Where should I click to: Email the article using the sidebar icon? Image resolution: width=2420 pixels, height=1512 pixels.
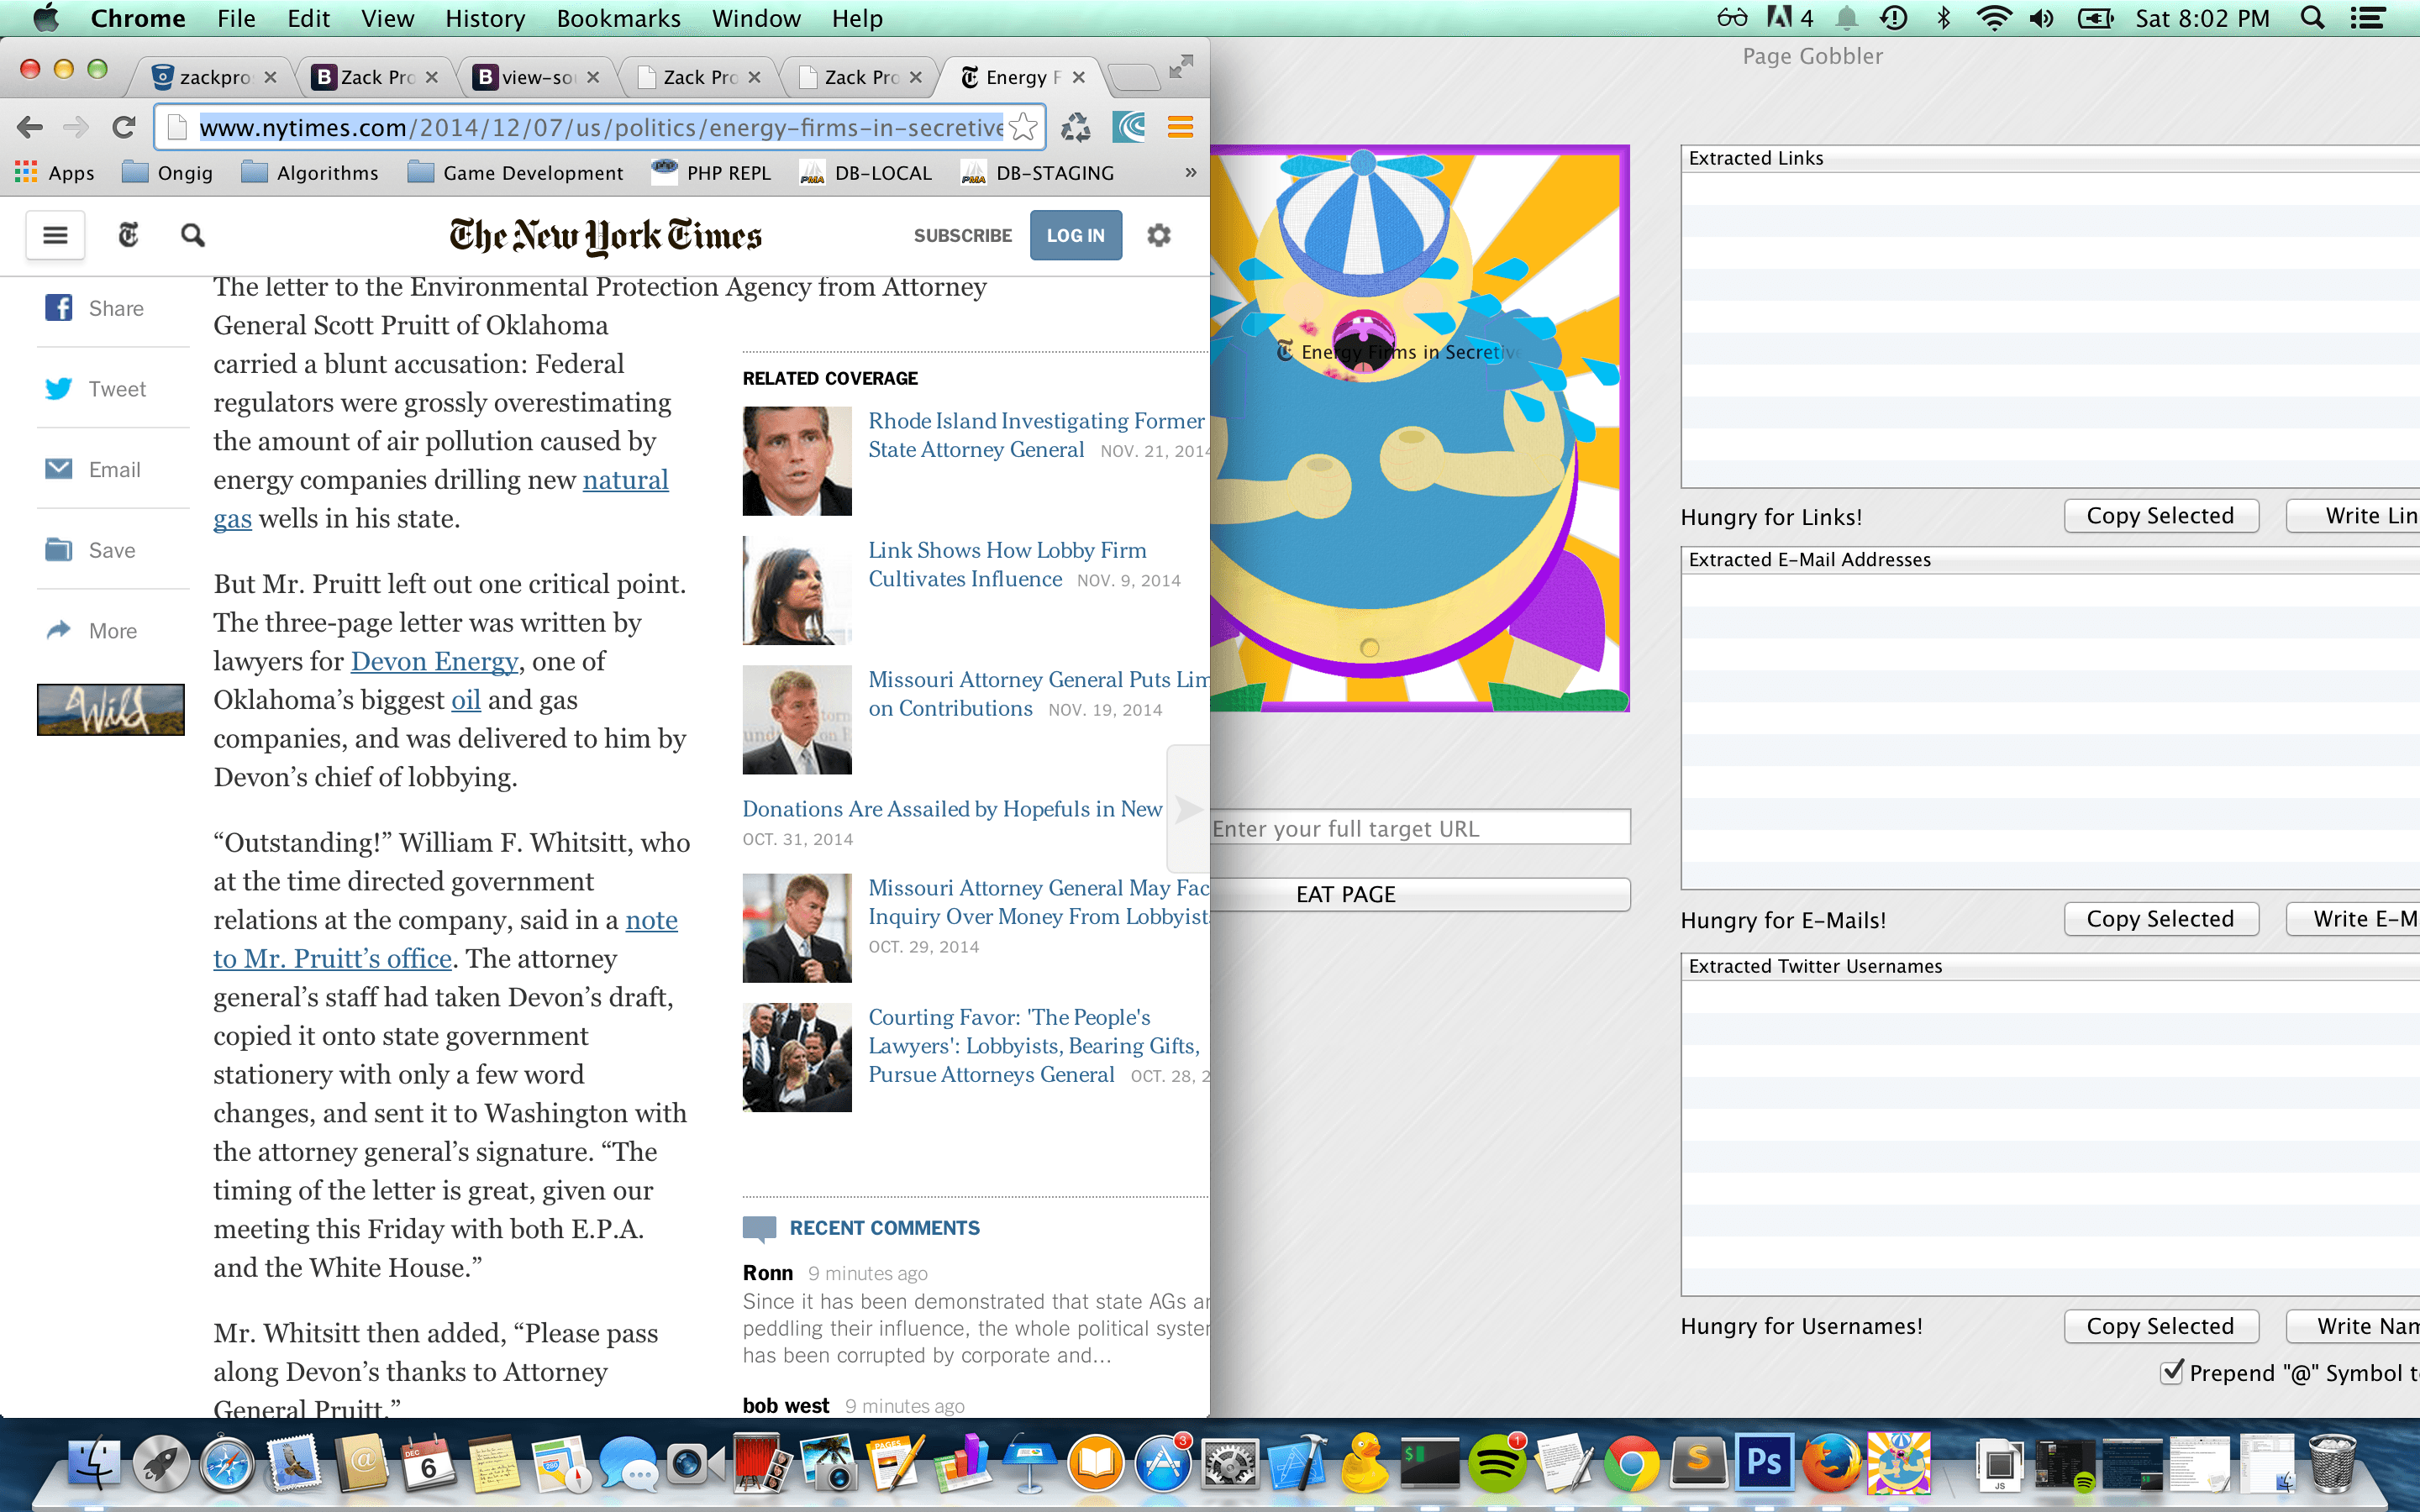click(x=59, y=469)
